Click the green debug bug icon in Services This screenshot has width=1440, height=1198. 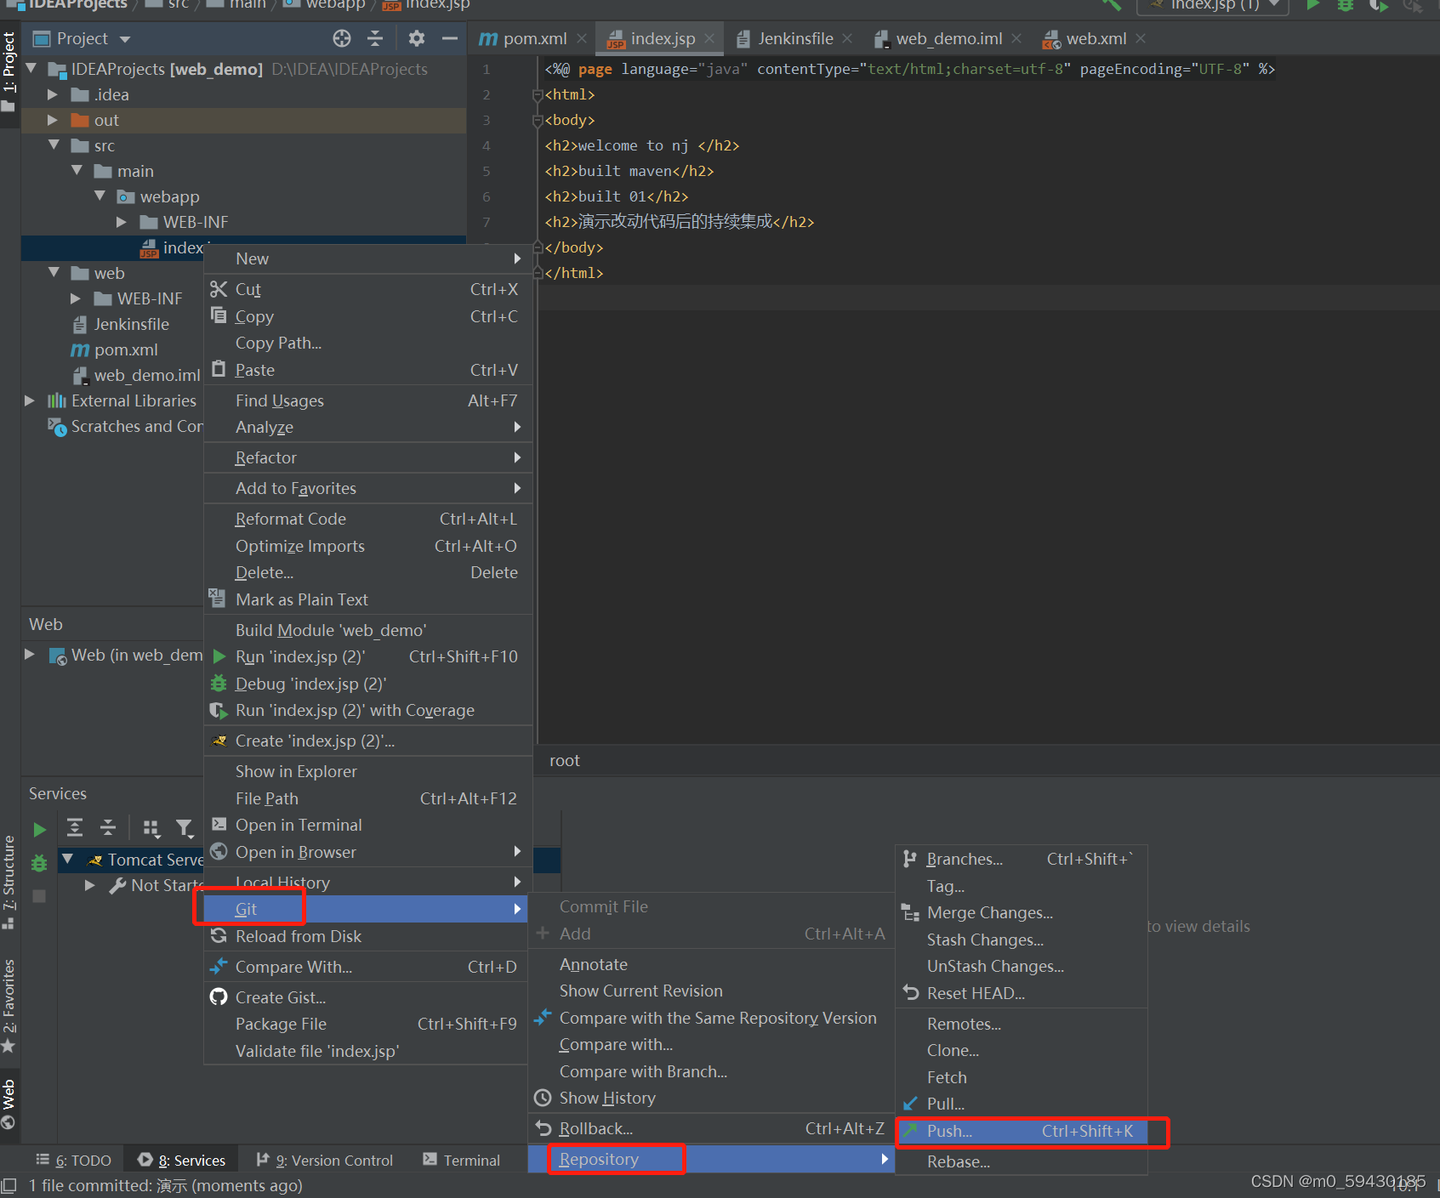coord(39,862)
